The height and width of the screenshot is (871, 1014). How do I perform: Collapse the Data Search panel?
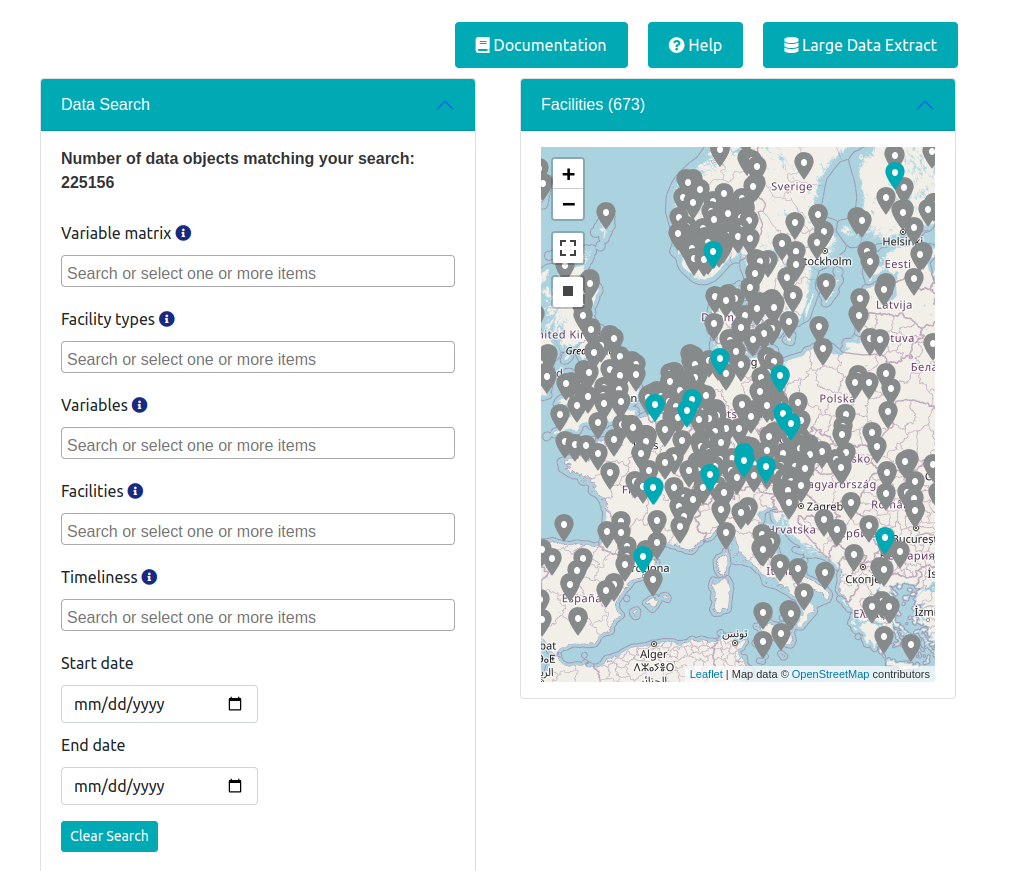point(445,105)
